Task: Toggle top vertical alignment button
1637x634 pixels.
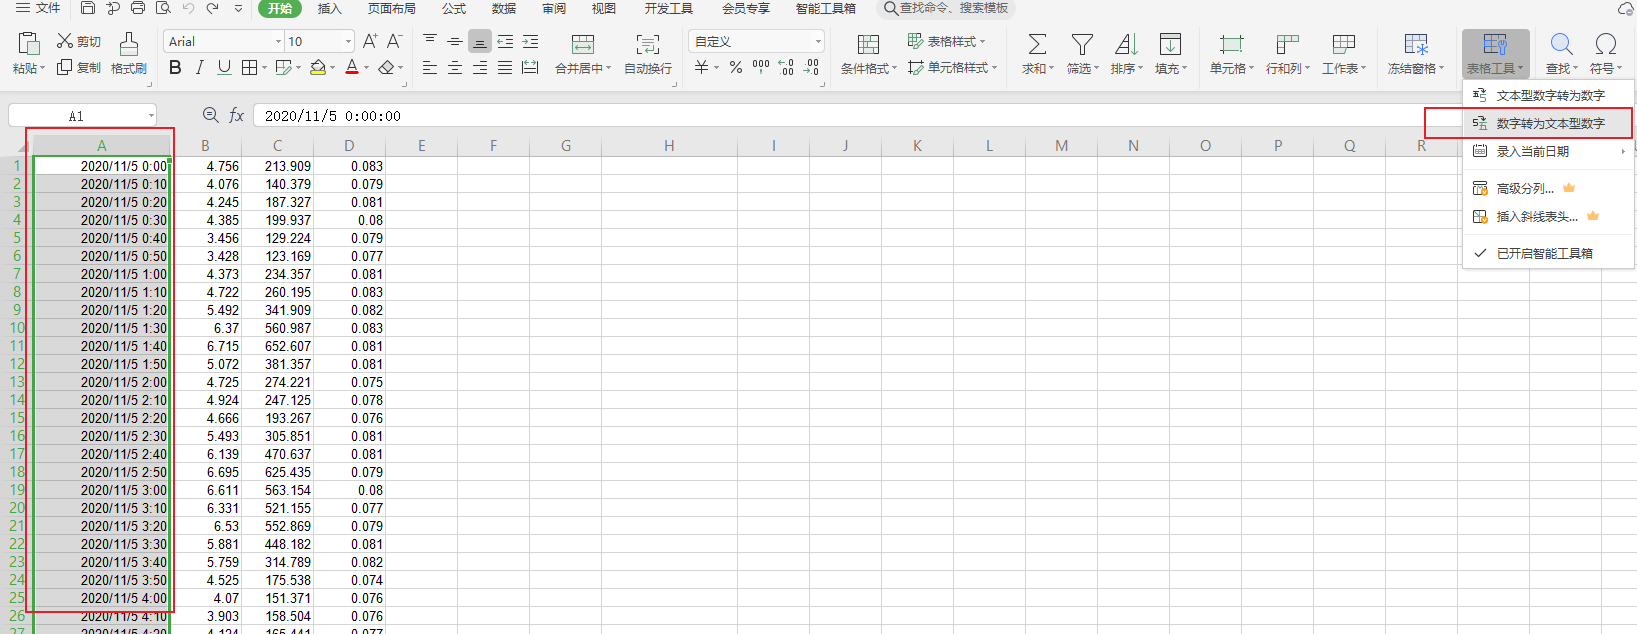Action: coord(430,41)
